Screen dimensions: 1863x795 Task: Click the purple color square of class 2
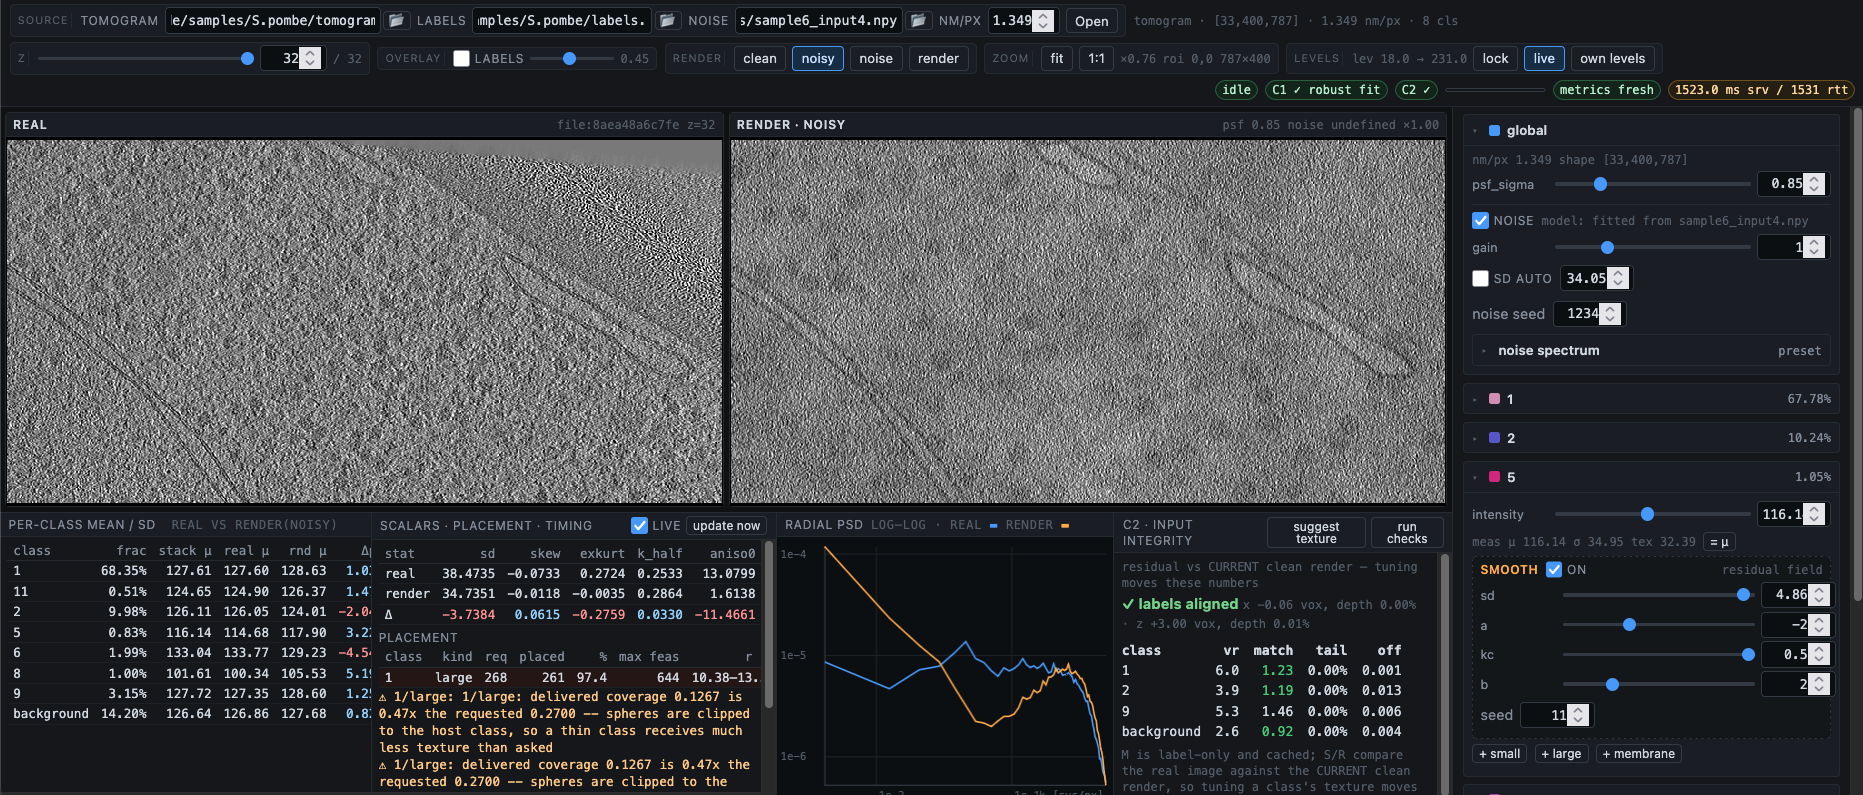[x=1494, y=438]
